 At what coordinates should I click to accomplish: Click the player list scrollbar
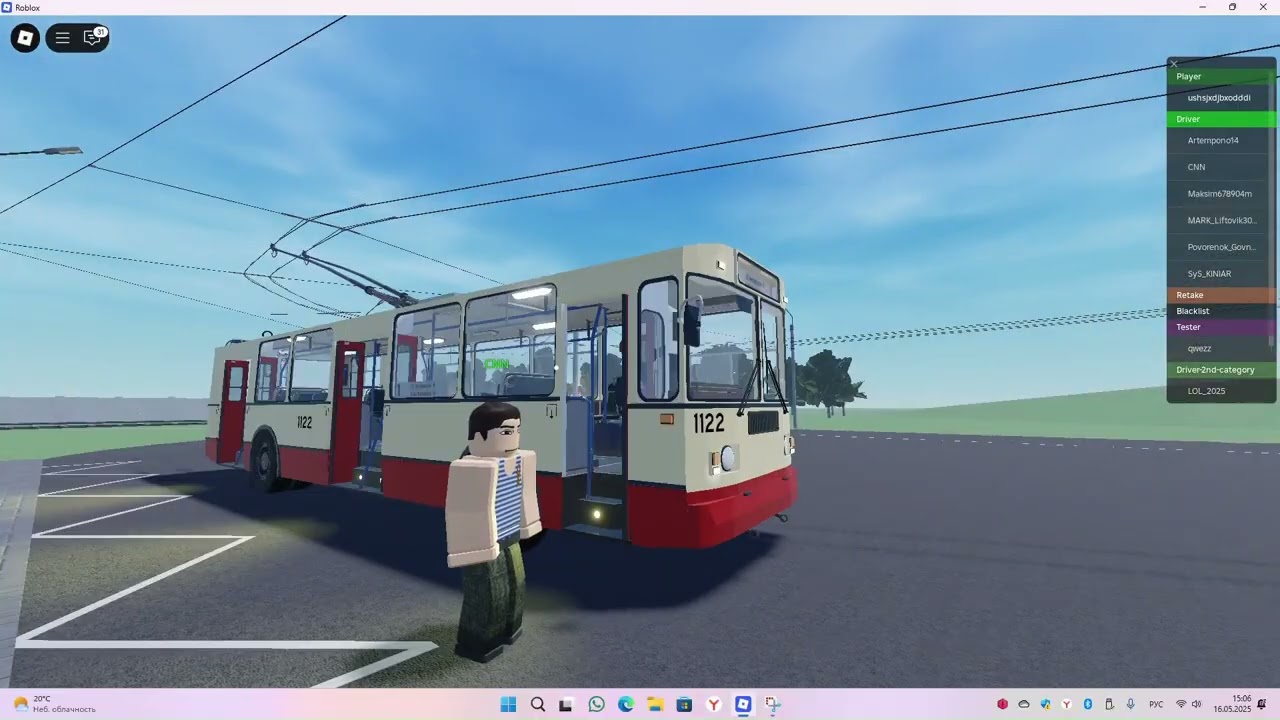click(x=1273, y=208)
